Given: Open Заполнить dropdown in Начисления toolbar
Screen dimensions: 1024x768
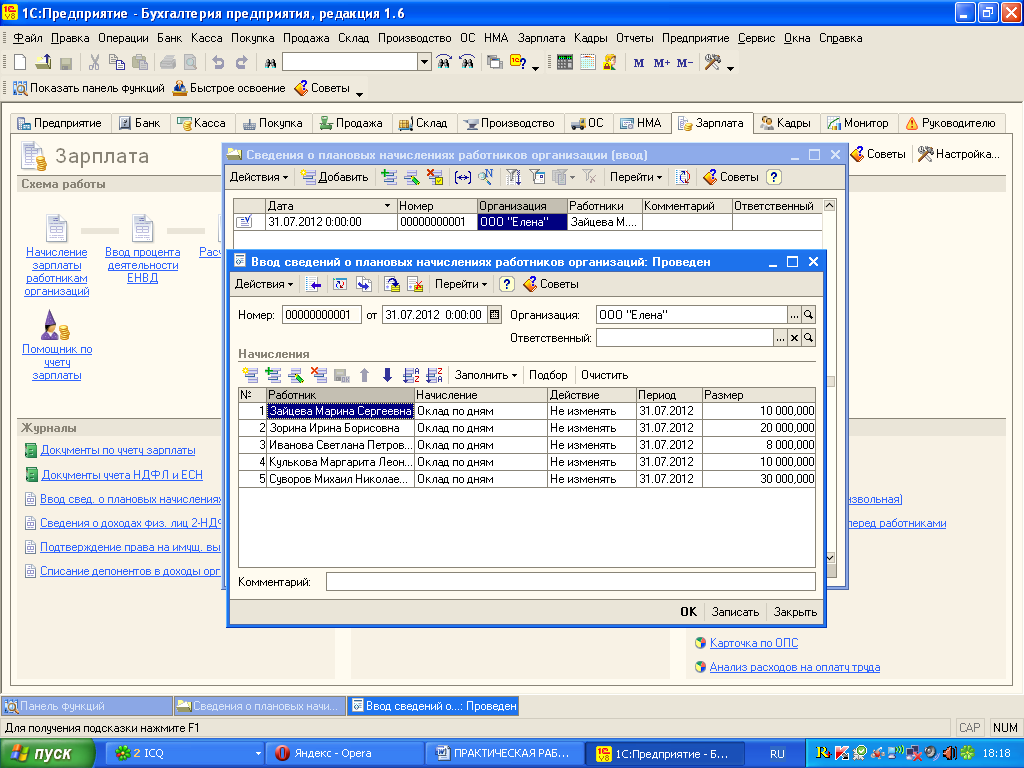Looking at the screenshot, I should click(x=486, y=375).
